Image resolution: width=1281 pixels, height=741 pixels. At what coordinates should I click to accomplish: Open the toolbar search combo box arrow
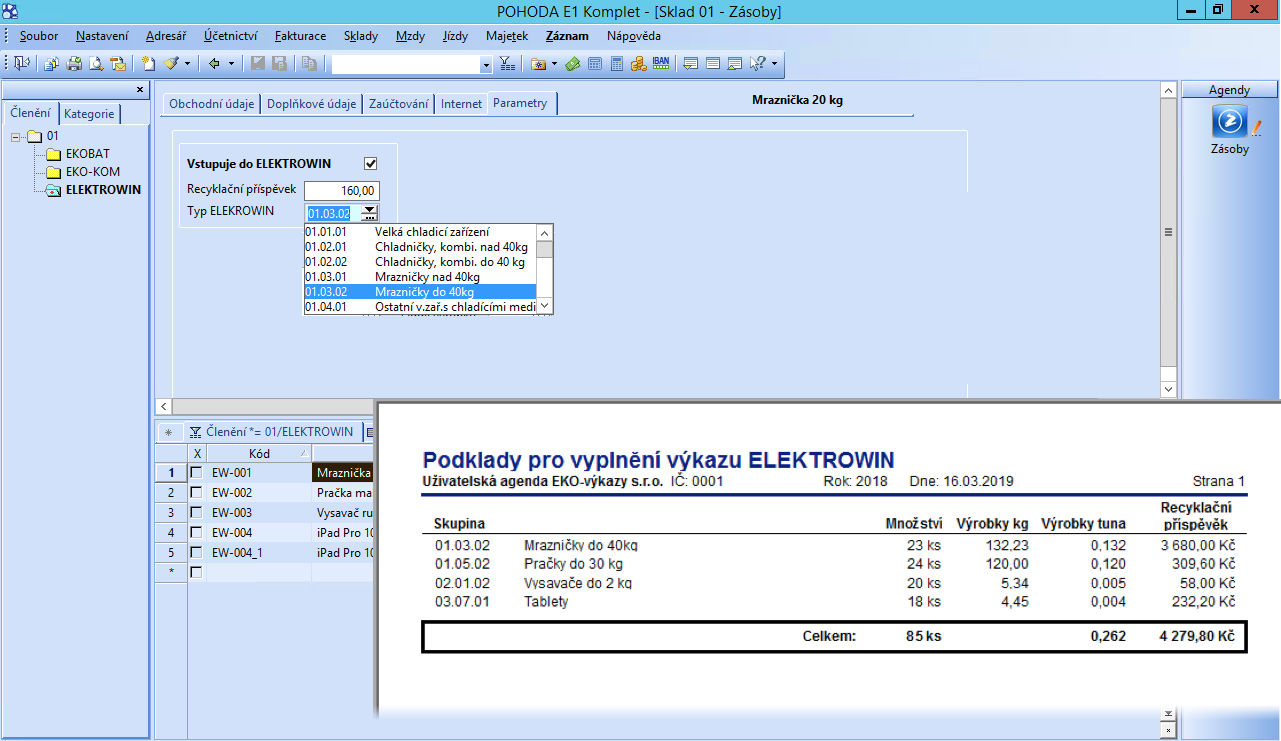click(x=487, y=64)
